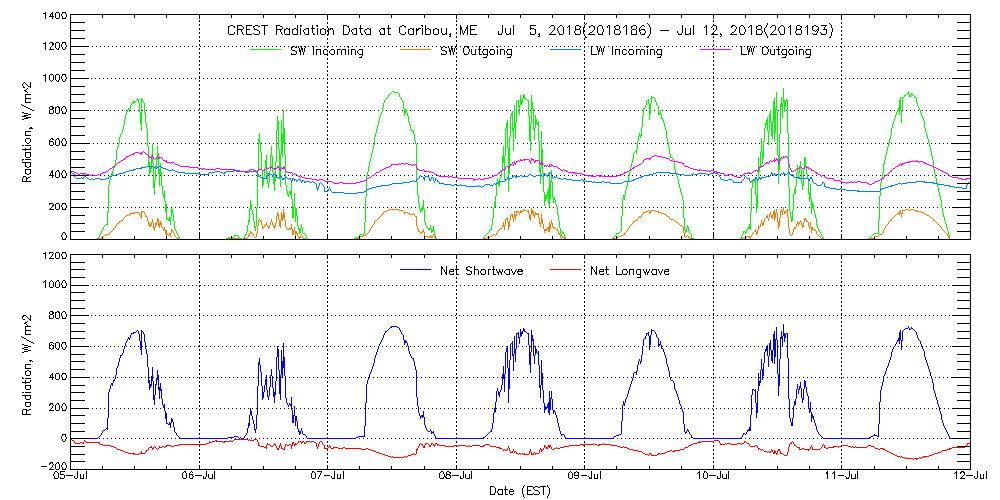The width and height of the screenshot is (1000, 500).
Task: Click the CREST Radiation Data chart title
Action: (x=530, y=31)
